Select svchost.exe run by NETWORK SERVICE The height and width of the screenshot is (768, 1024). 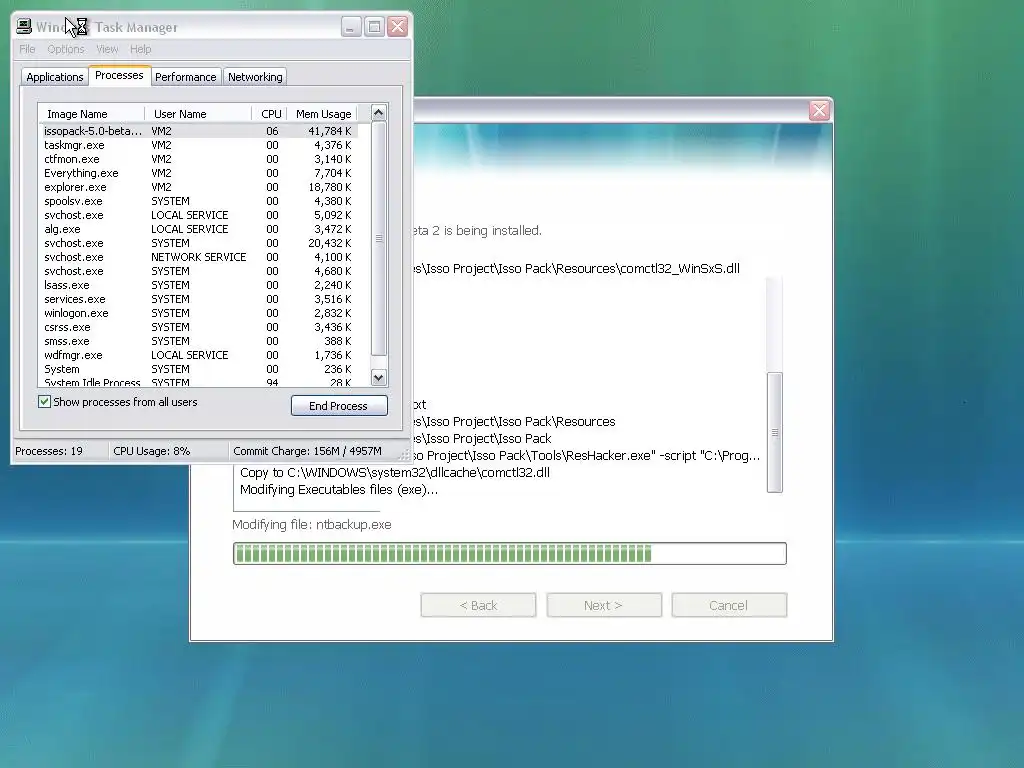point(199,257)
